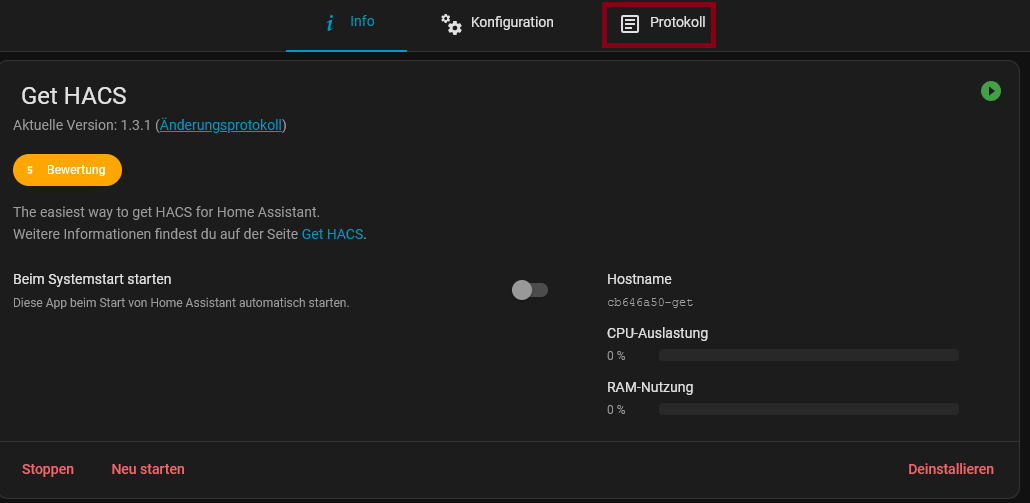Click the number 5 rating circle

point(30,170)
